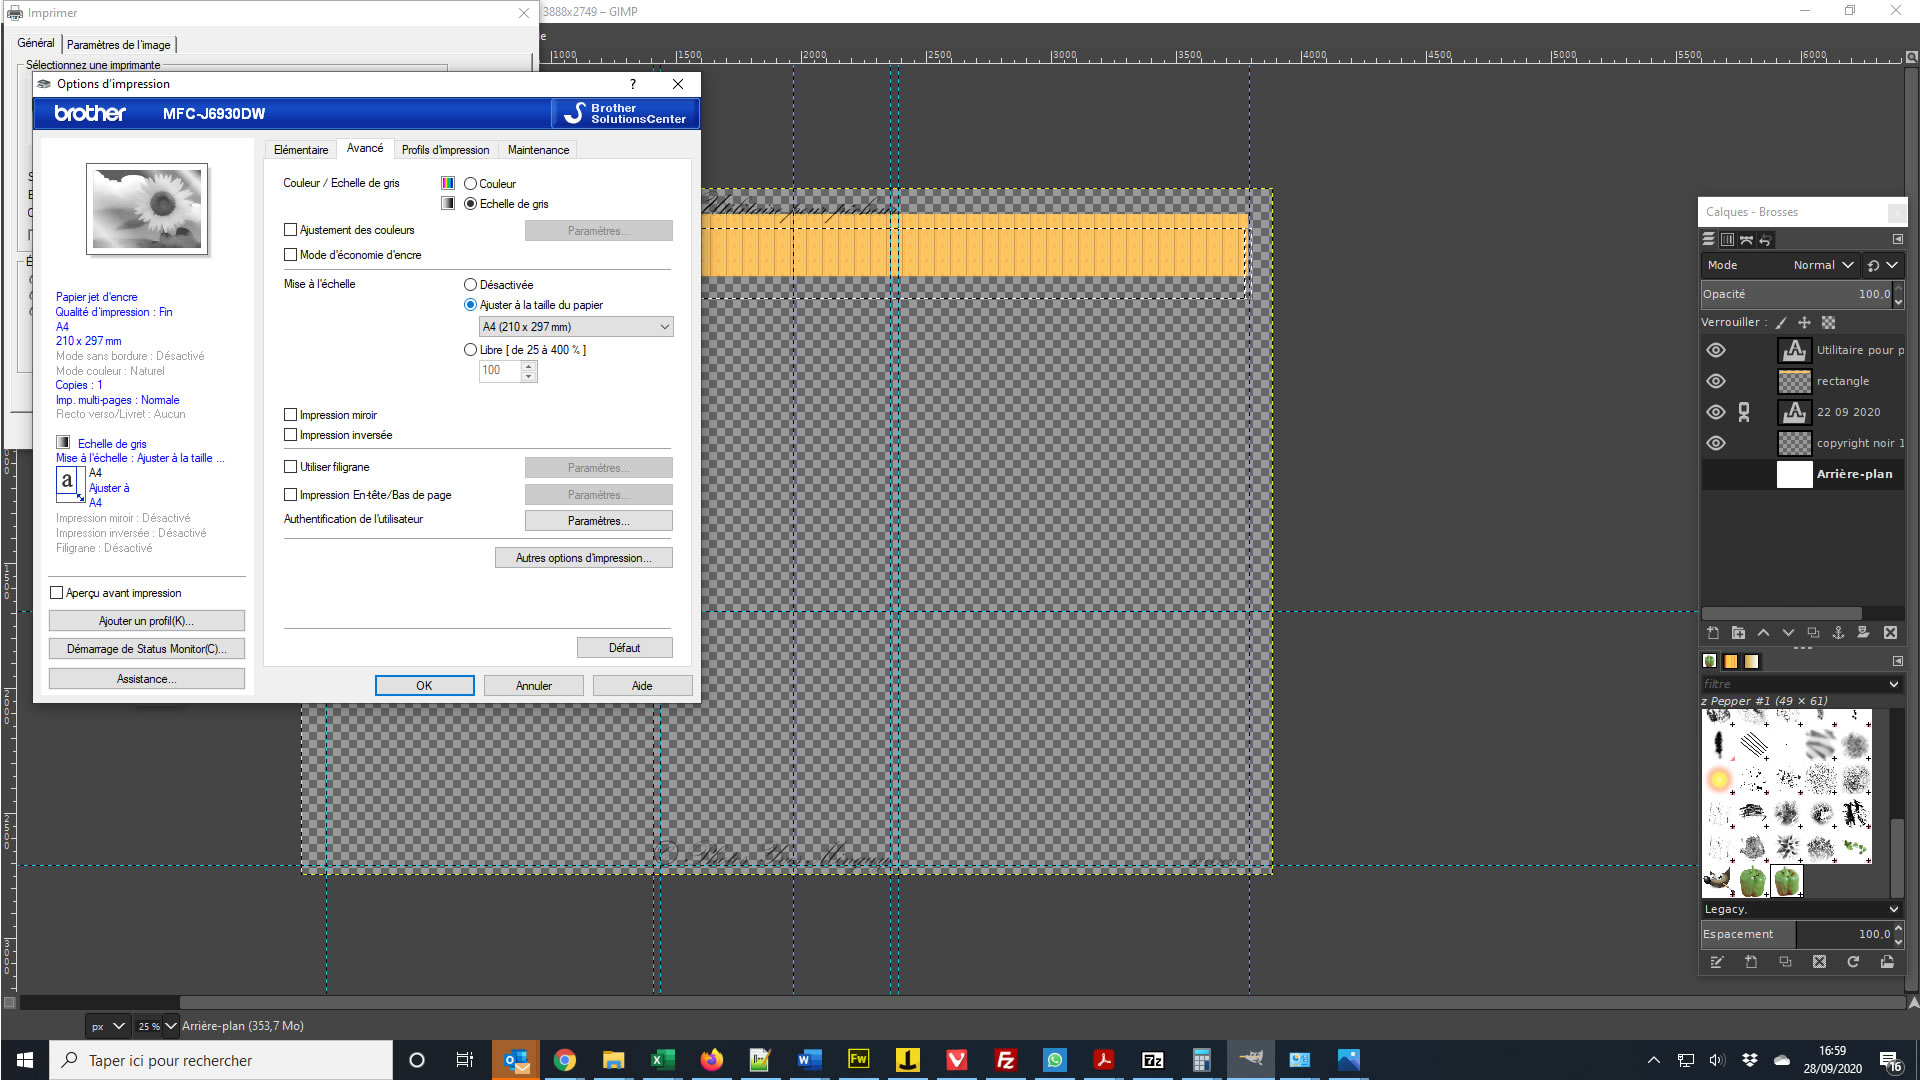
Task: Duplicate layer using layers panel icon
Action: (1813, 633)
